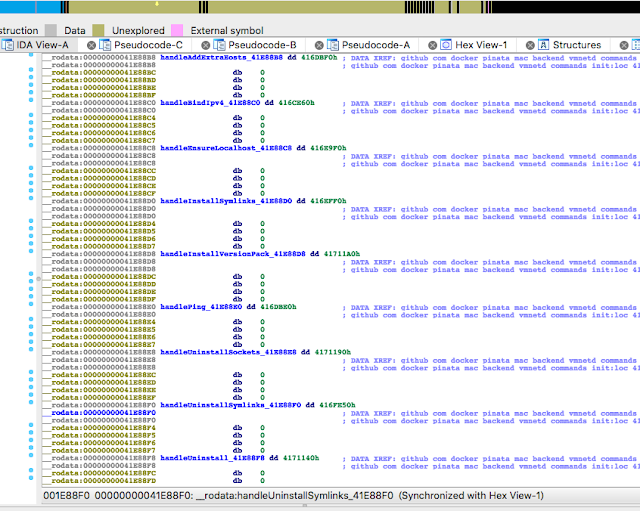Viewport: 640px width, 511px height.
Task: Close the Hex View-1 tab
Action: (x=433, y=45)
